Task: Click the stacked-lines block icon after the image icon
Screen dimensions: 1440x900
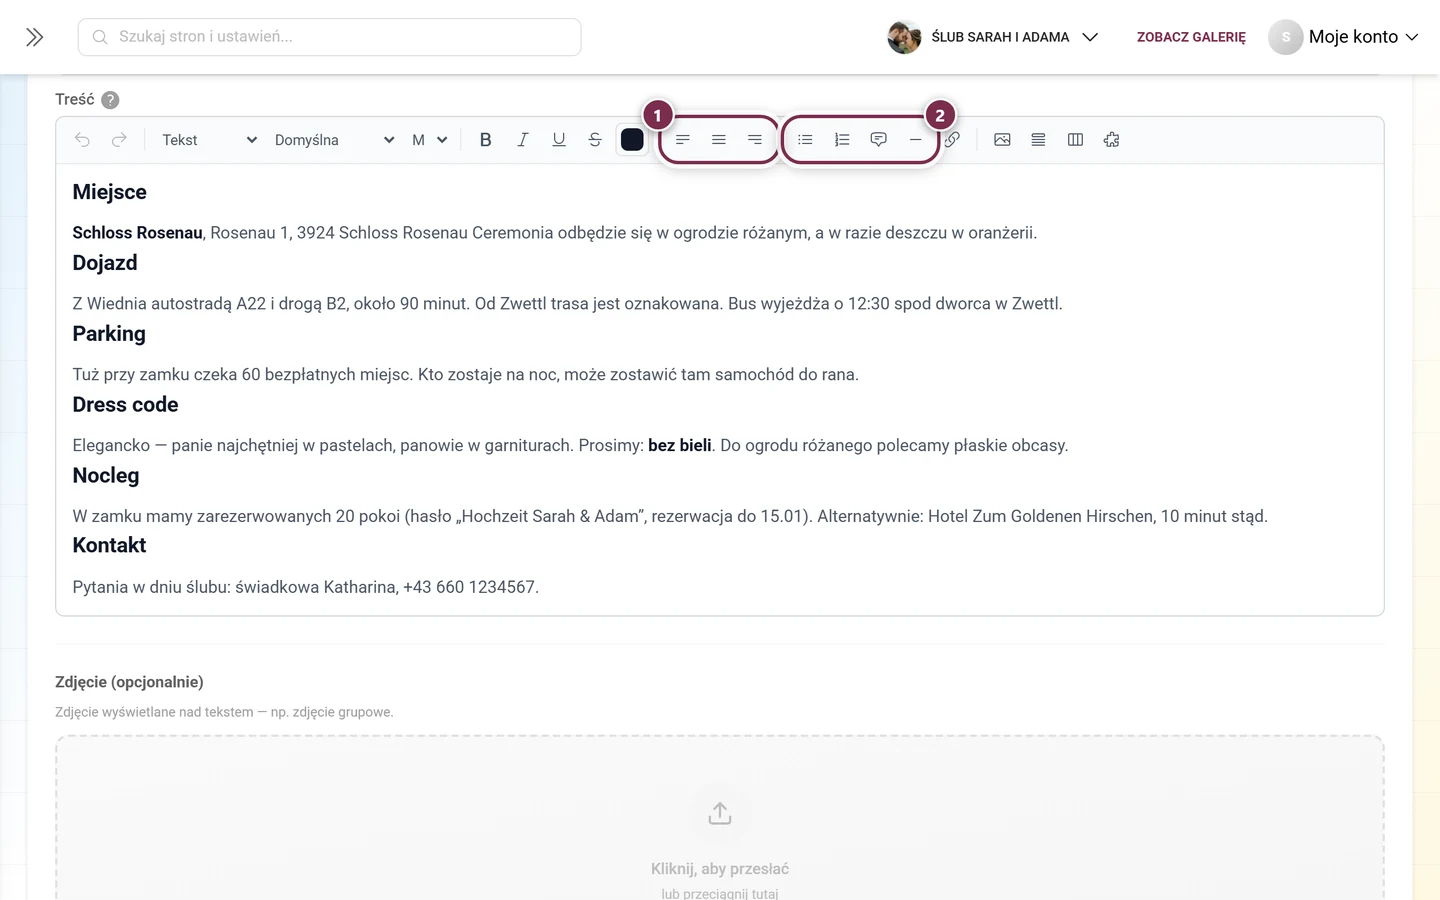Action: 1038,140
